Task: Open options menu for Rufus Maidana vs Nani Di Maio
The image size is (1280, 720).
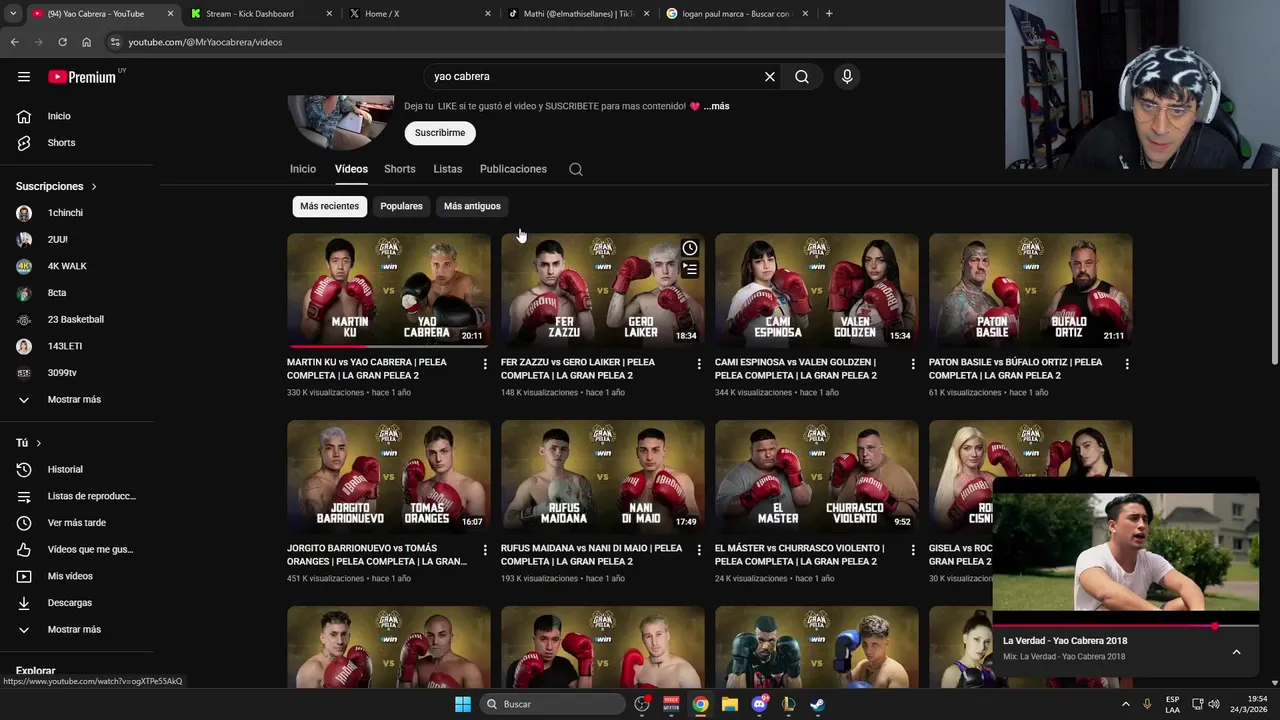Action: click(699, 550)
